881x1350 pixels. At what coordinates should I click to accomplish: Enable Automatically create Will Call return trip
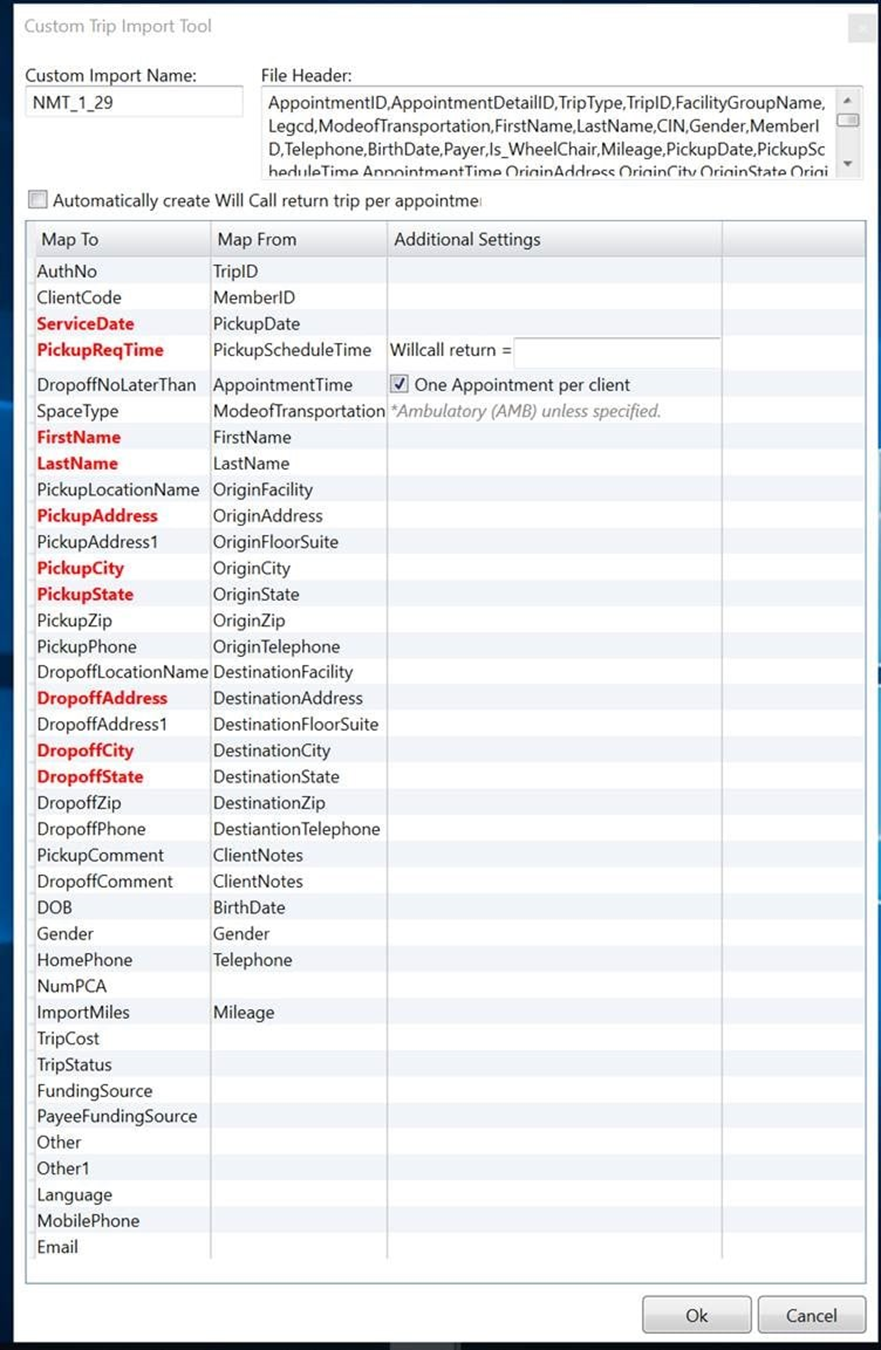pos(37,199)
